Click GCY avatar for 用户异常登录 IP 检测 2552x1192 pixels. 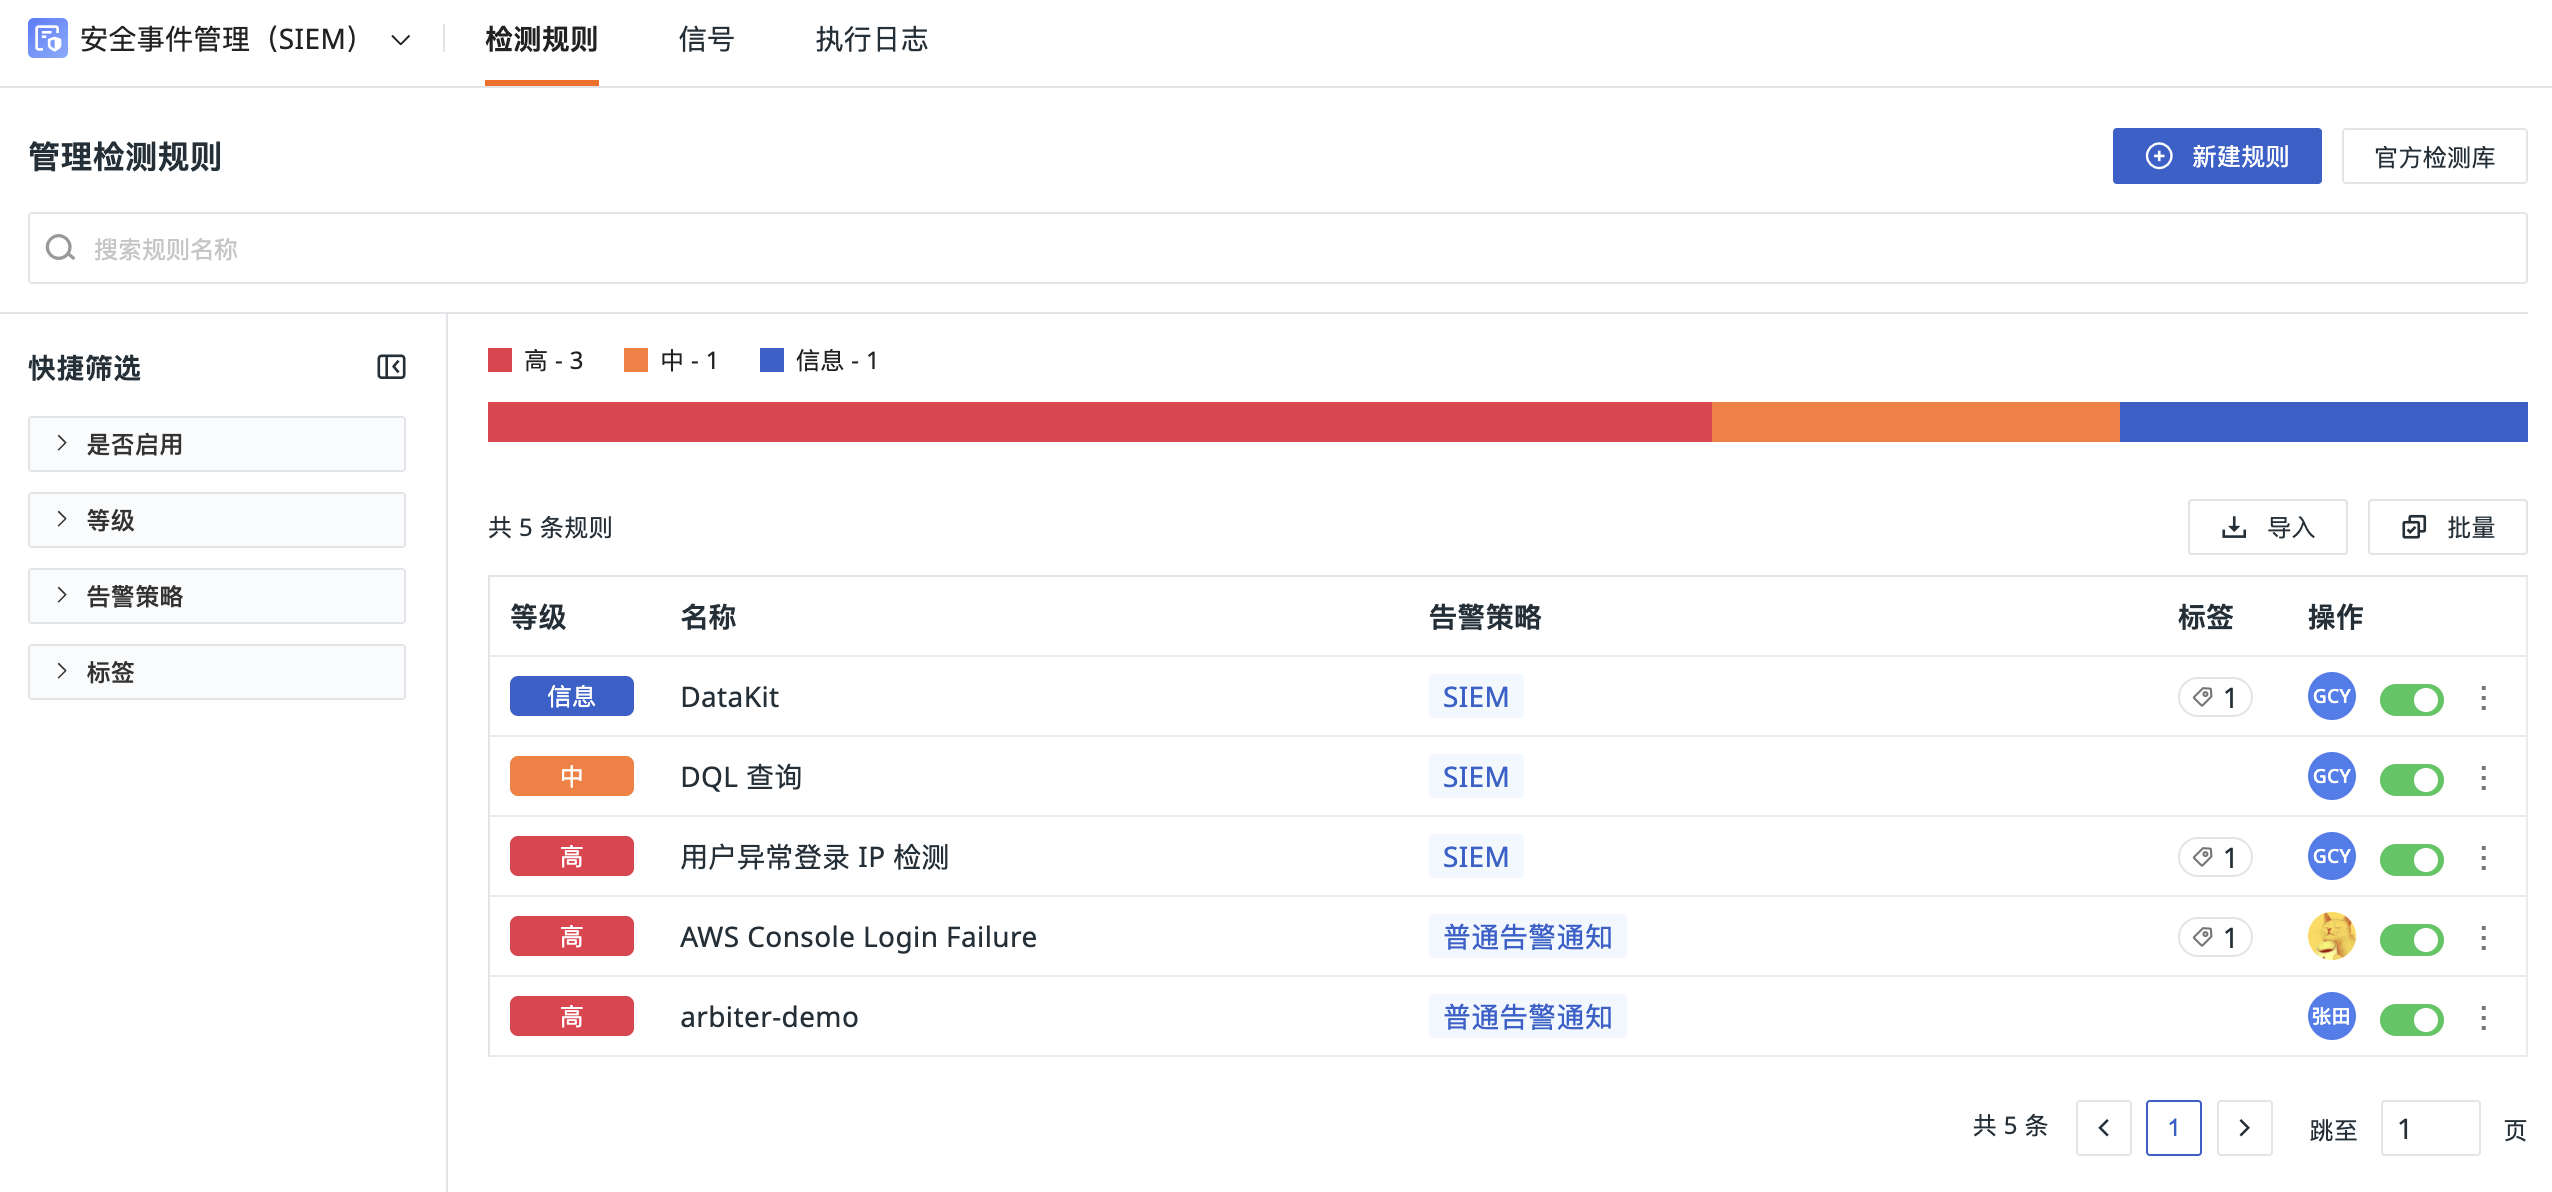click(x=2332, y=856)
